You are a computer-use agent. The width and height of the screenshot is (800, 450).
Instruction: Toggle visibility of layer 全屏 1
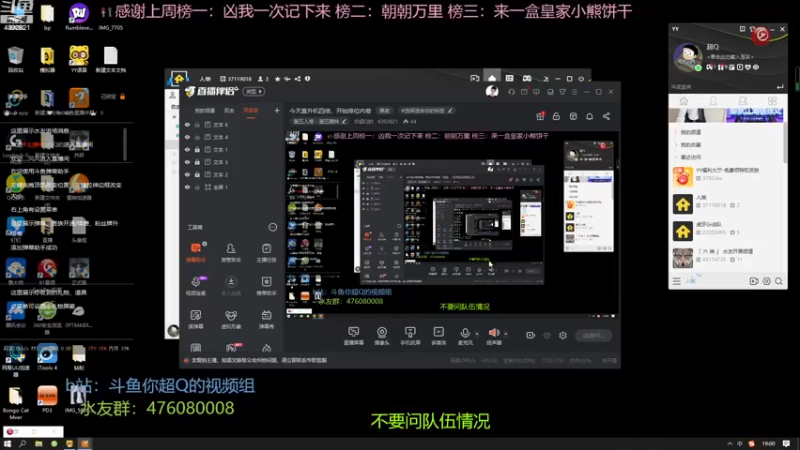tap(187, 187)
